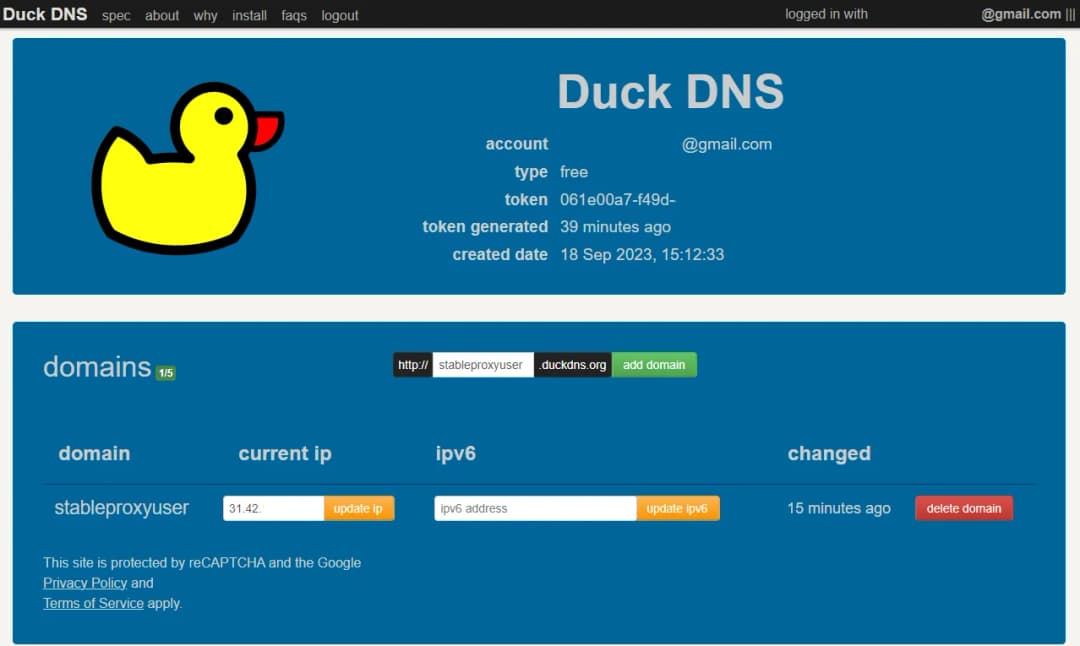Image resolution: width=1080 pixels, height=646 pixels.
Task: Delete the stableproxyuser domain
Action: pos(963,508)
